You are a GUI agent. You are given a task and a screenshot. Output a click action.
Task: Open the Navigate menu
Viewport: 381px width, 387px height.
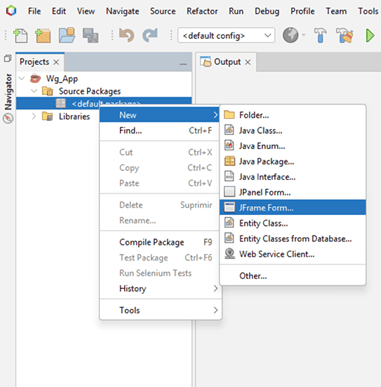coord(122,11)
